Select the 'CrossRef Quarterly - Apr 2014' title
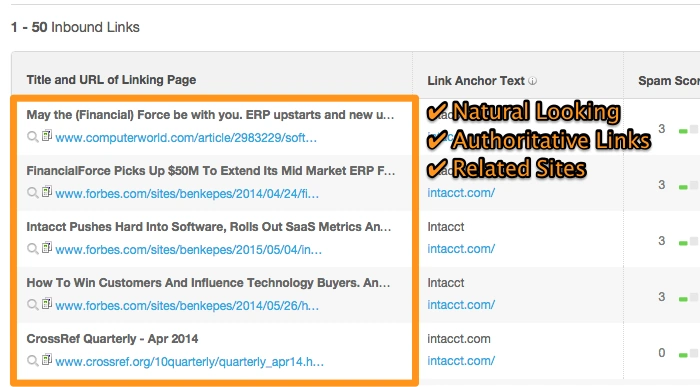Screen dimensions: 700x387 click(112, 339)
